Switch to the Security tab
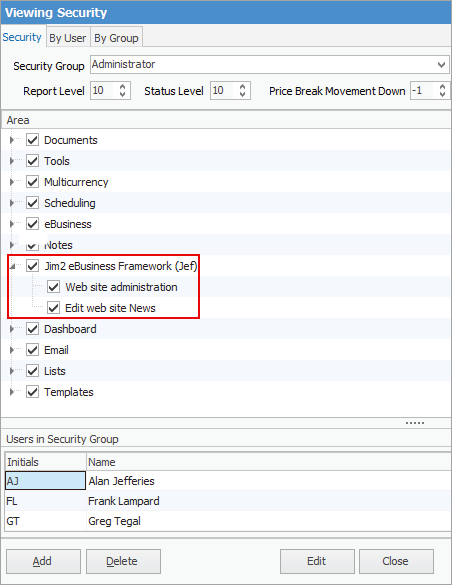Image resolution: width=452 pixels, height=585 pixels. [22, 37]
